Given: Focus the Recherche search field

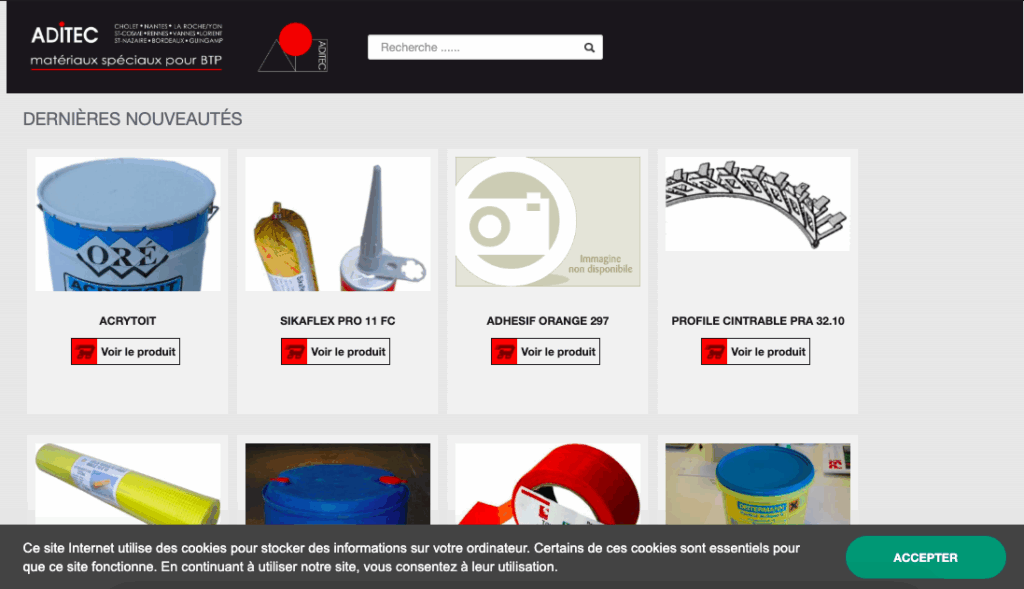Looking at the screenshot, I should click(475, 47).
